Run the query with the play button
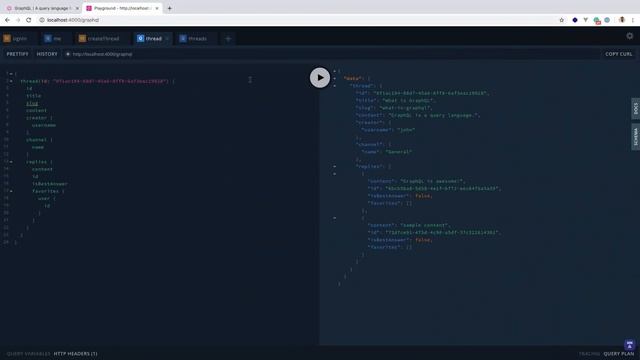 click(320, 78)
